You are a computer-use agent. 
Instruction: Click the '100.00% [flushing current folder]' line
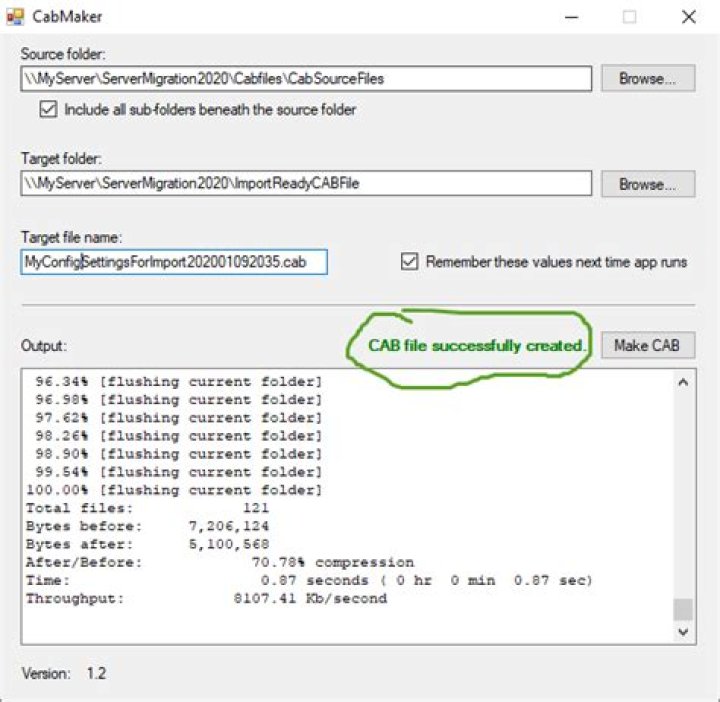click(x=174, y=490)
